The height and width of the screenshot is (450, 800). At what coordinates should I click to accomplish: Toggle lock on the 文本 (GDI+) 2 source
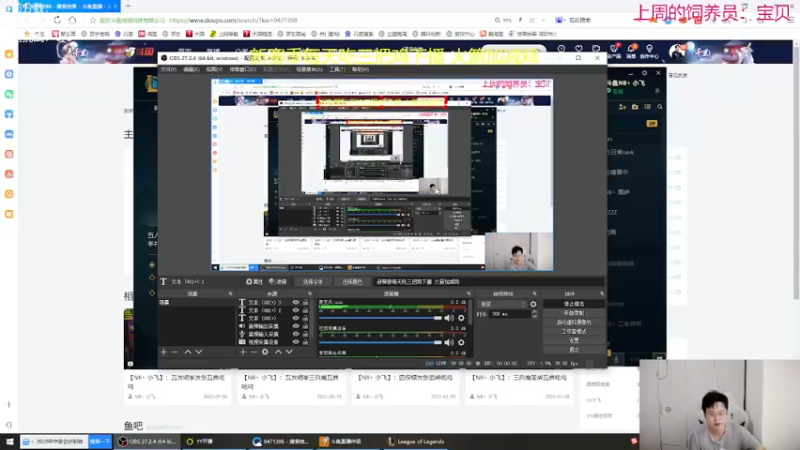point(305,310)
